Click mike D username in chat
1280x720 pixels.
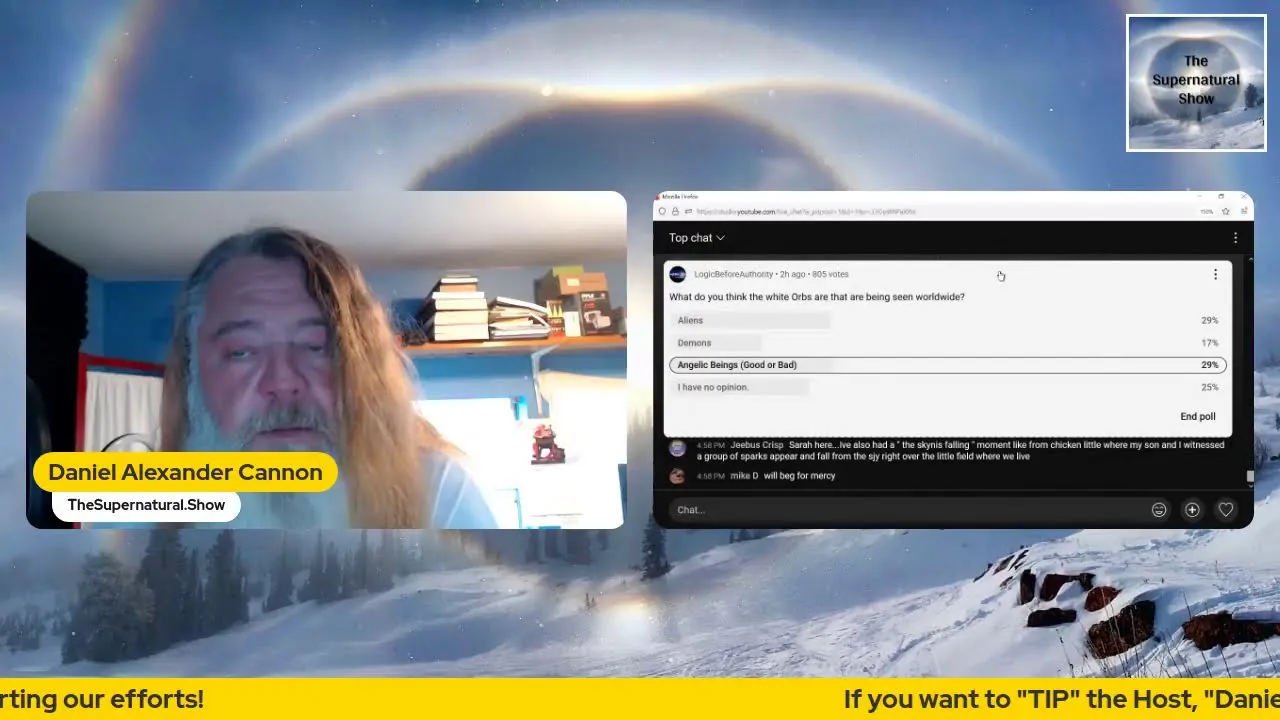(744, 476)
